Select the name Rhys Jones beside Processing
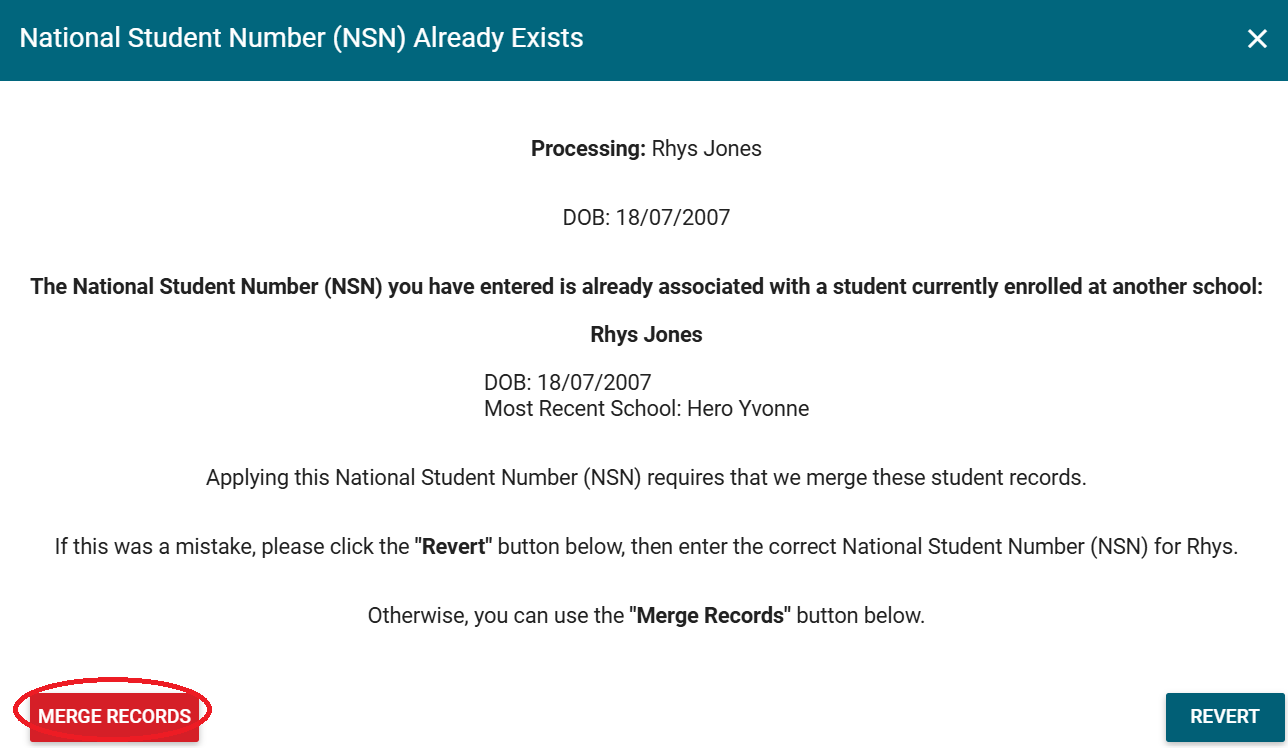1288x748 pixels. pos(706,149)
